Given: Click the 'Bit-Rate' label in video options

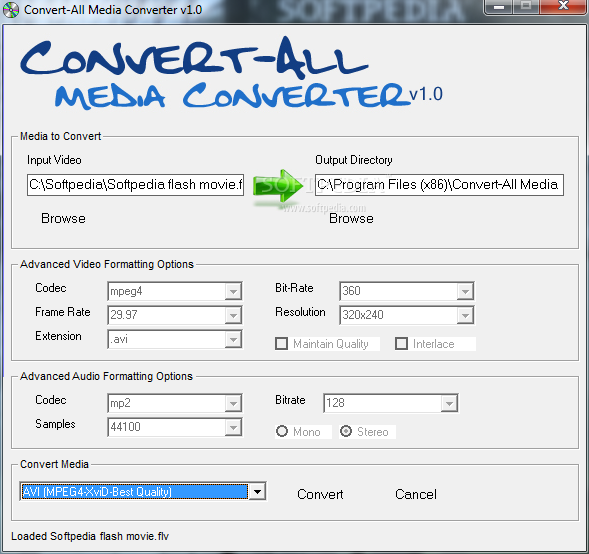Looking at the screenshot, I should pos(294,288).
